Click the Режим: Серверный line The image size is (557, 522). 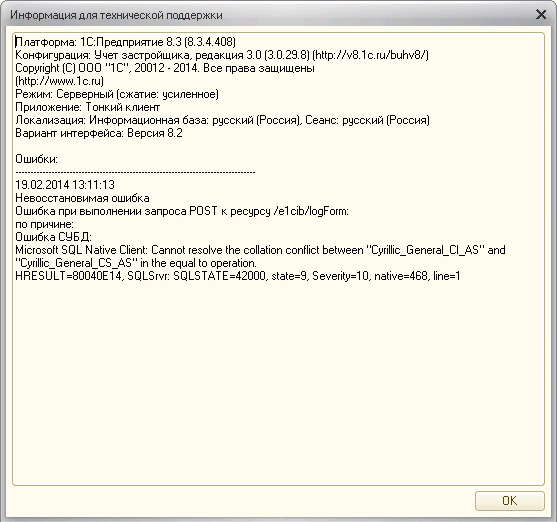tap(117, 94)
